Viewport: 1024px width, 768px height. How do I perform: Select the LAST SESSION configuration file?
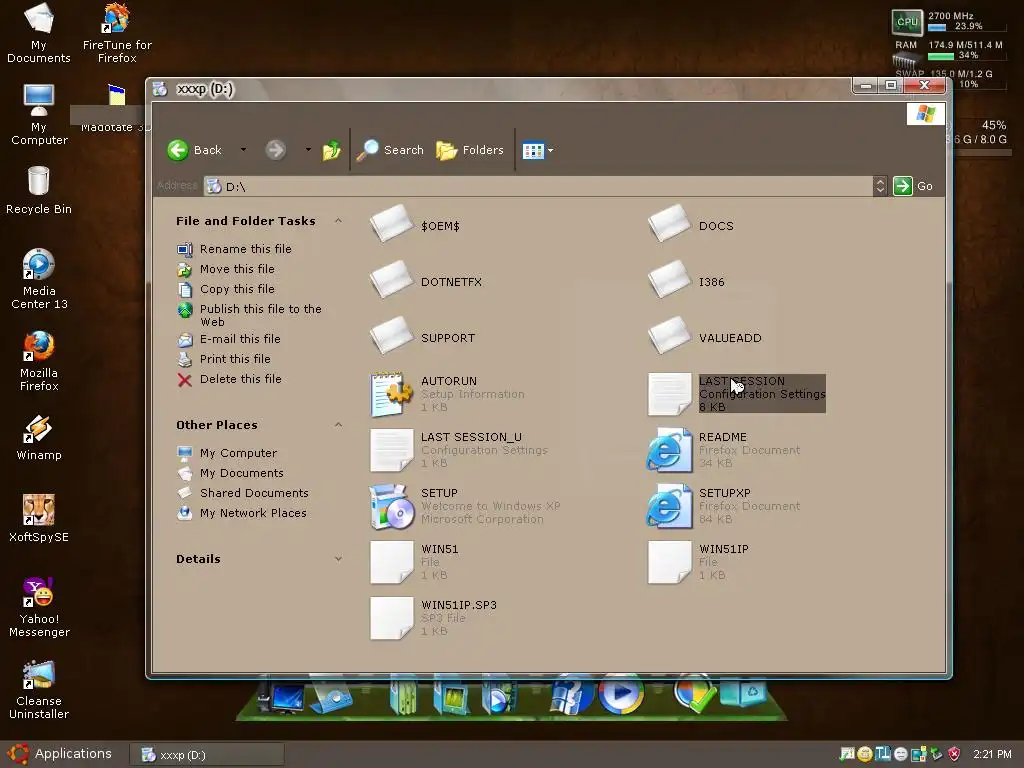[737, 394]
